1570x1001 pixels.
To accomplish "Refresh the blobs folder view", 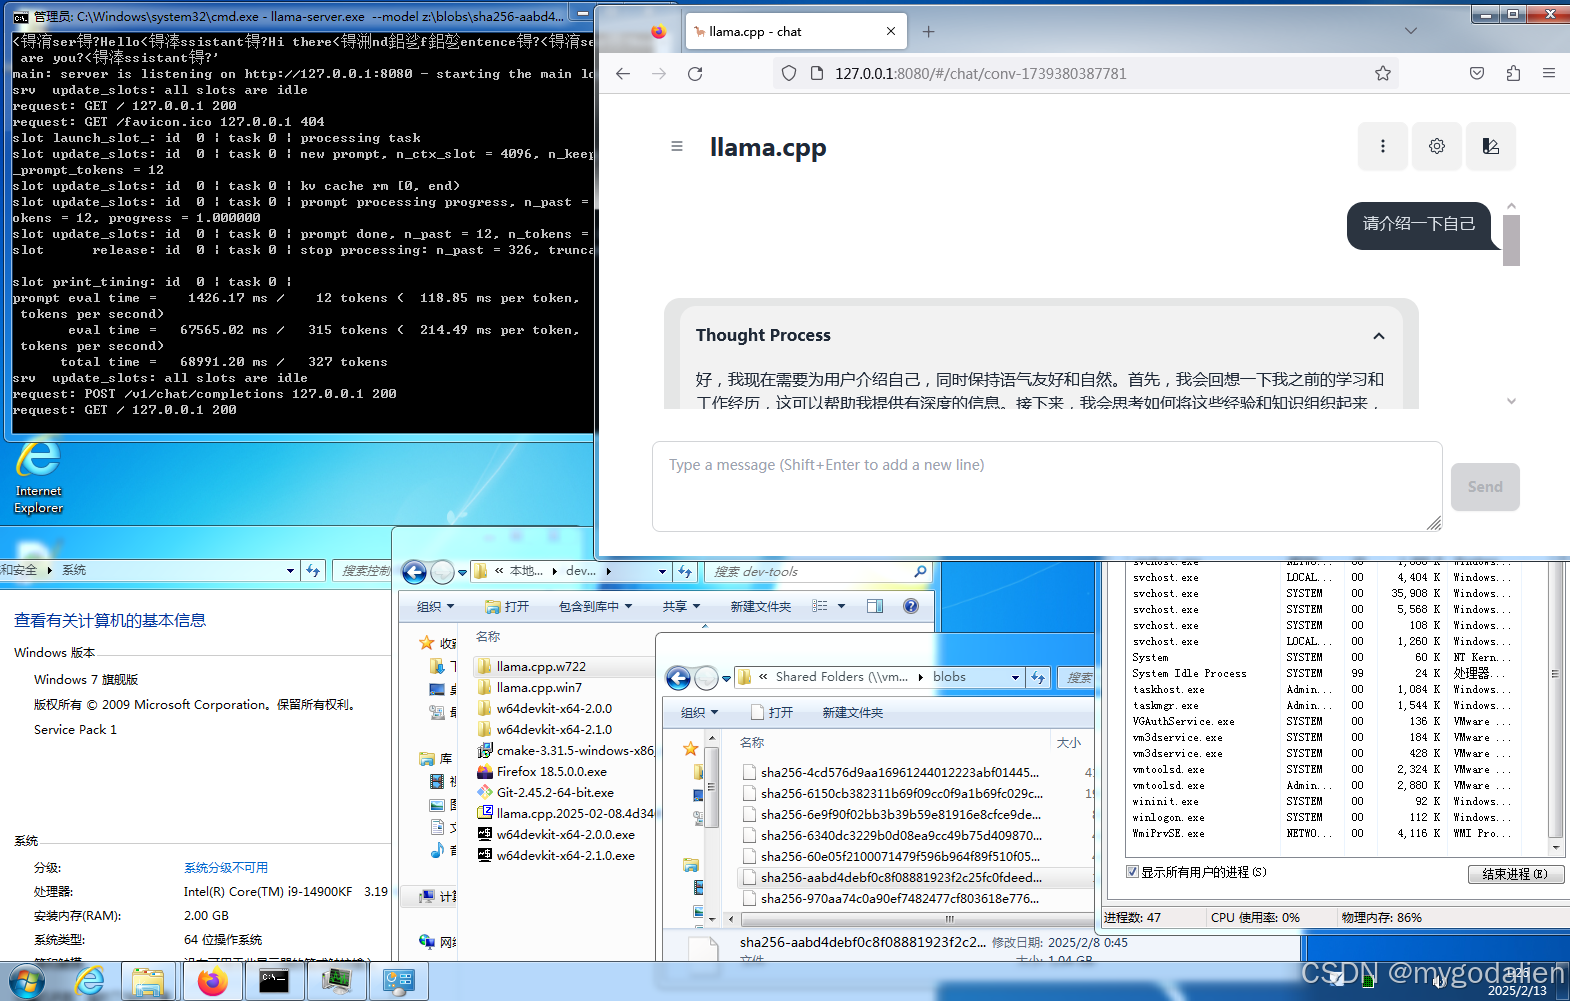I will pyautogui.click(x=1038, y=677).
